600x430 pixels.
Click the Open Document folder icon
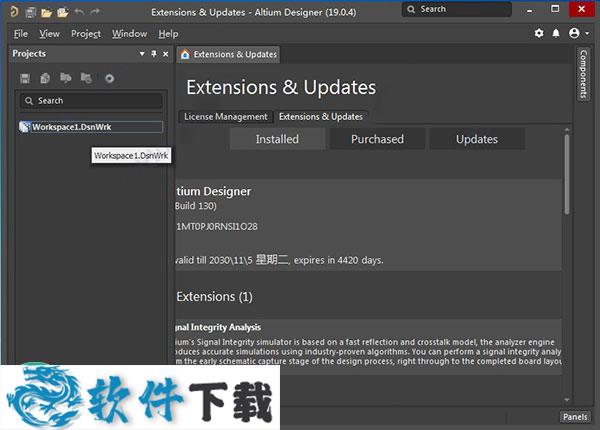(x=46, y=13)
